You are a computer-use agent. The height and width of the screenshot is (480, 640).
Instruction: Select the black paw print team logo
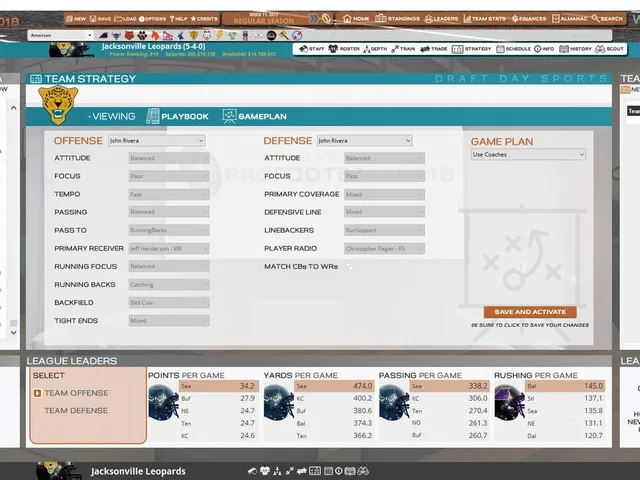click(x=142, y=36)
